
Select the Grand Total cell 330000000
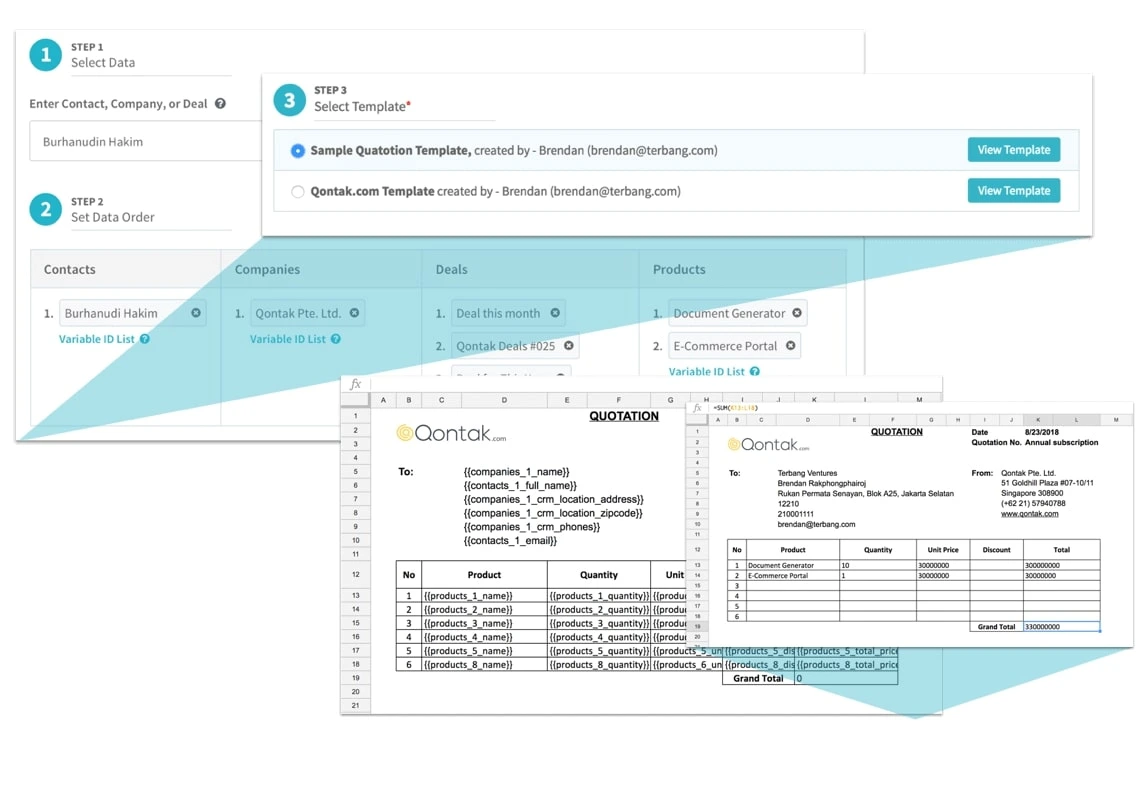(x=1062, y=627)
